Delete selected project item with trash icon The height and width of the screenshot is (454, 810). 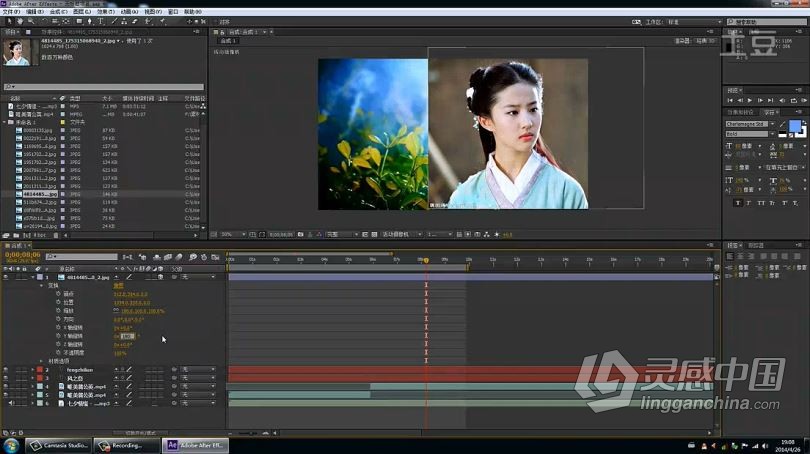click(56, 236)
